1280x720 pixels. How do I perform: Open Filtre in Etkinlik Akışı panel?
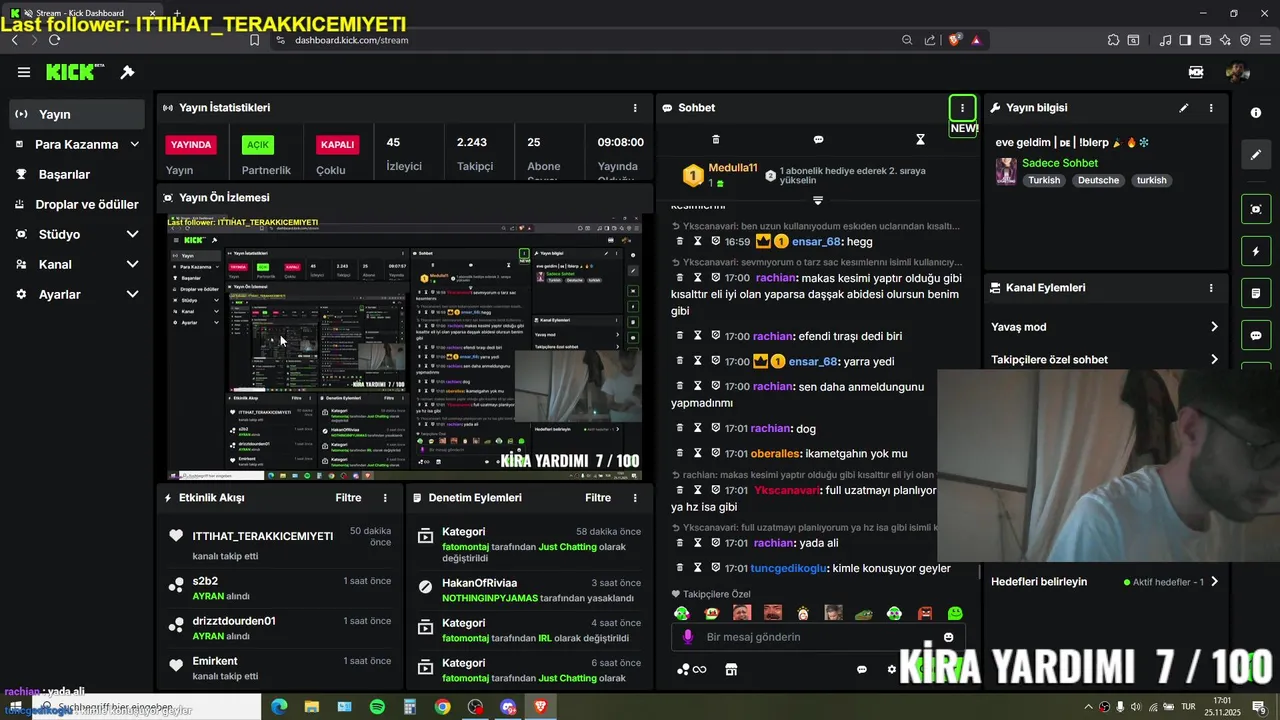click(348, 497)
